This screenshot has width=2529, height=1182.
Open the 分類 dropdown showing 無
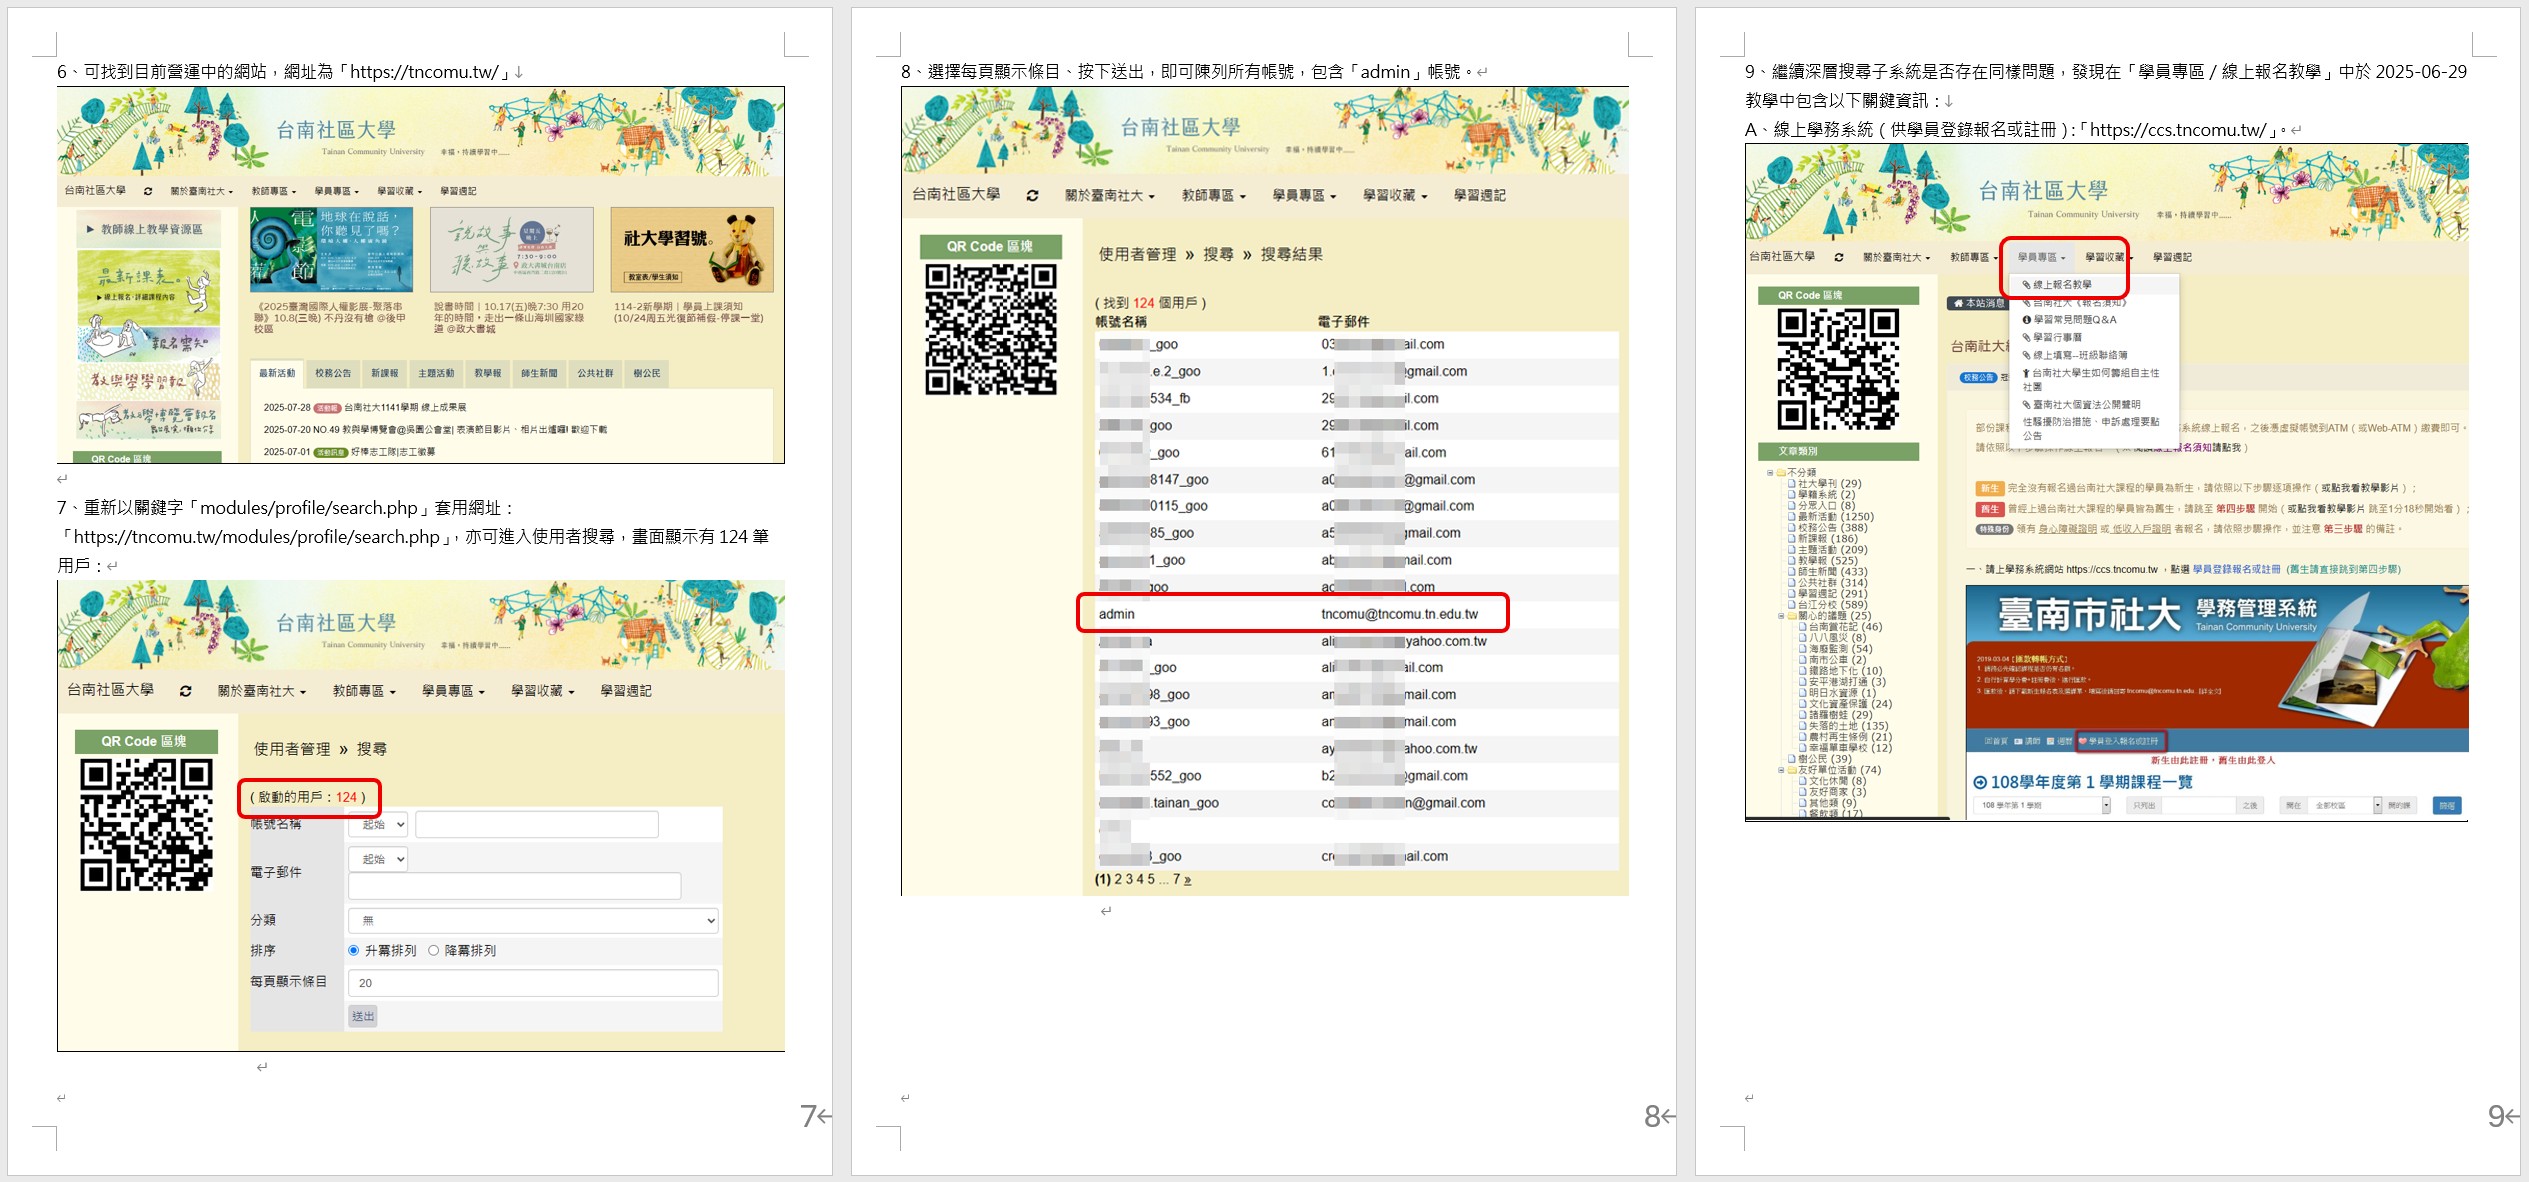[533, 920]
